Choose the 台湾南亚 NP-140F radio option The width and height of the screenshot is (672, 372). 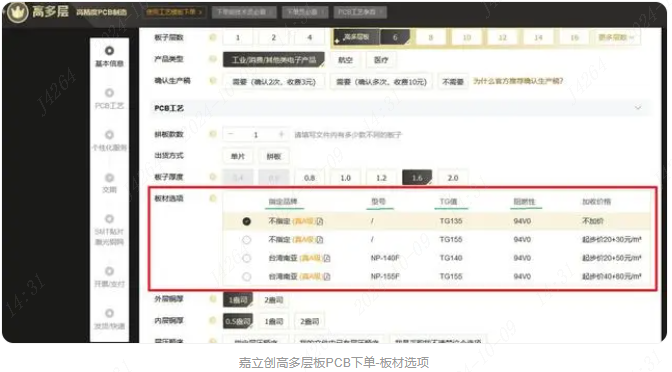tap(246, 258)
